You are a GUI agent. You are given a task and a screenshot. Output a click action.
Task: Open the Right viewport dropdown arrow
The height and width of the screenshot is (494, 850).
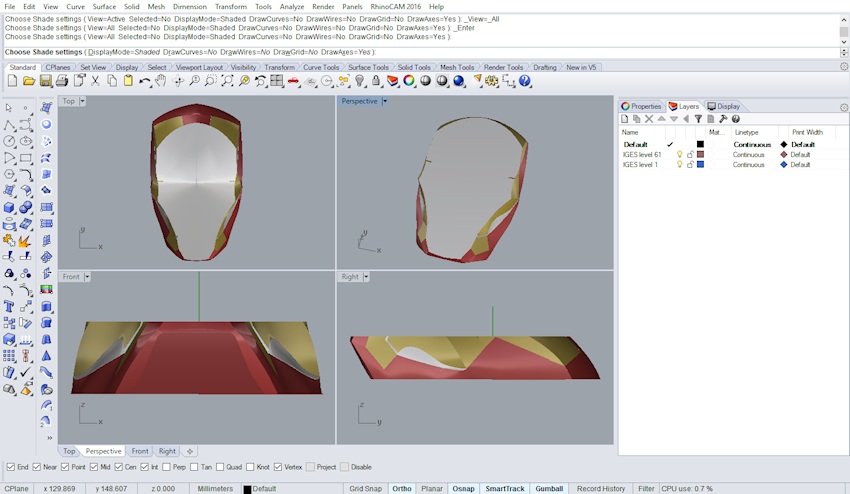tap(366, 277)
